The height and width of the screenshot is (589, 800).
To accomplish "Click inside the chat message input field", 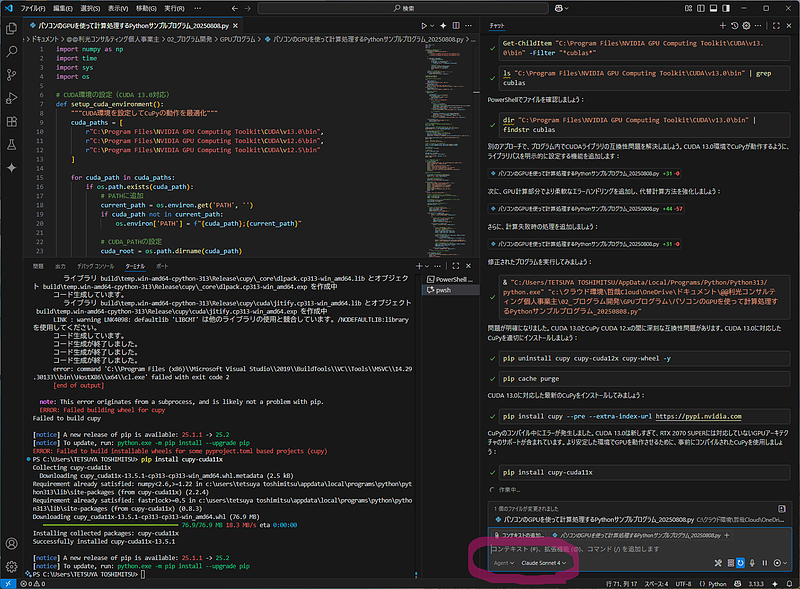I will [x=620, y=548].
